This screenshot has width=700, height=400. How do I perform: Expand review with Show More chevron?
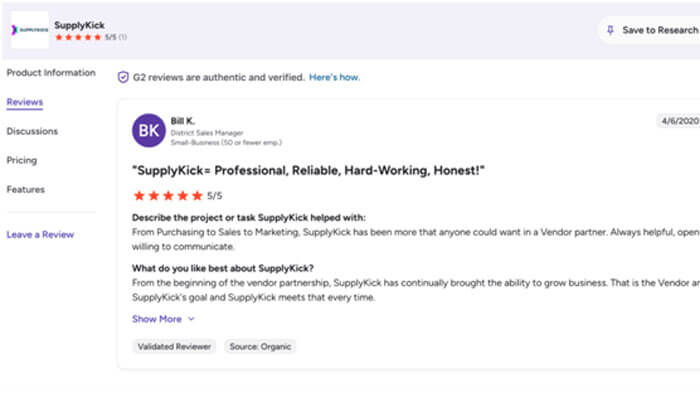pyautogui.click(x=190, y=319)
